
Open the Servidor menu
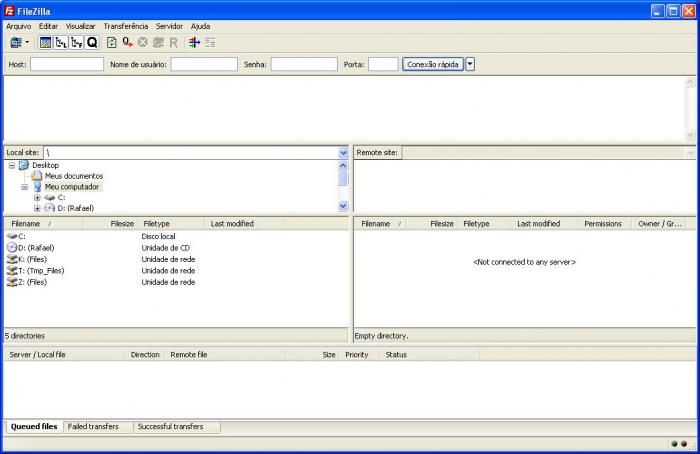[169, 26]
